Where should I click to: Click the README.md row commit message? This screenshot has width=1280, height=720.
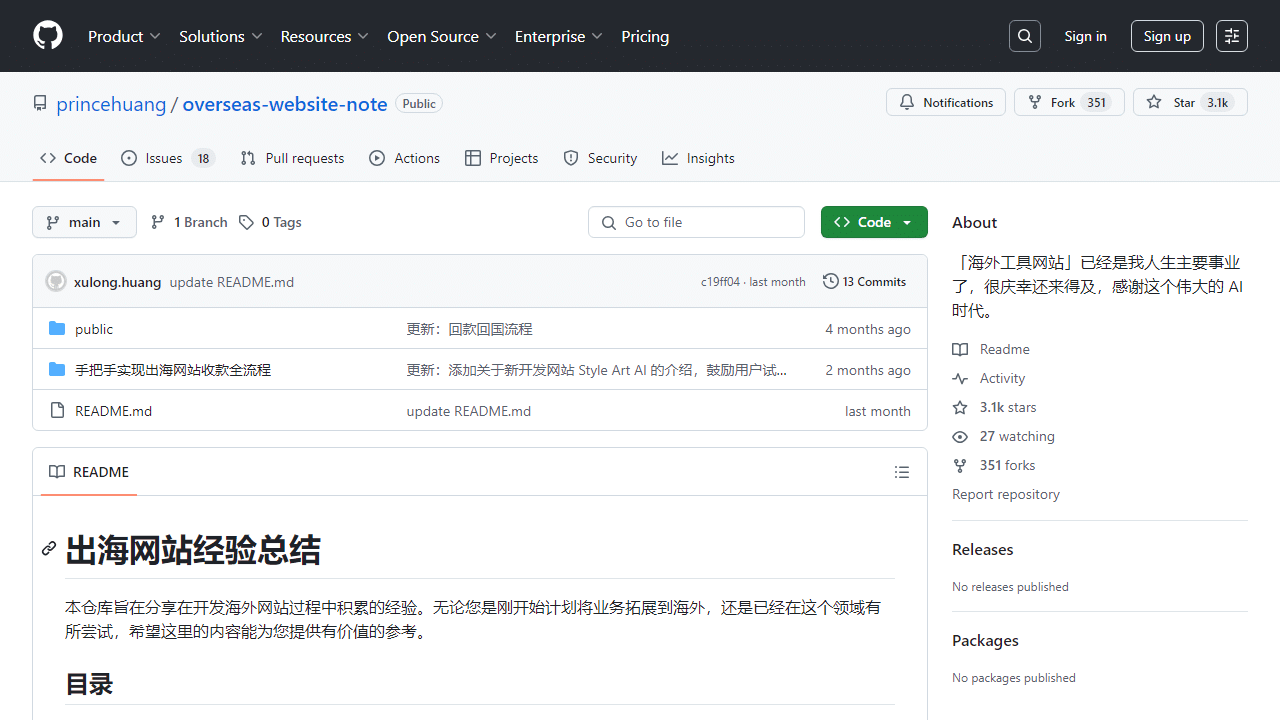coord(469,411)
